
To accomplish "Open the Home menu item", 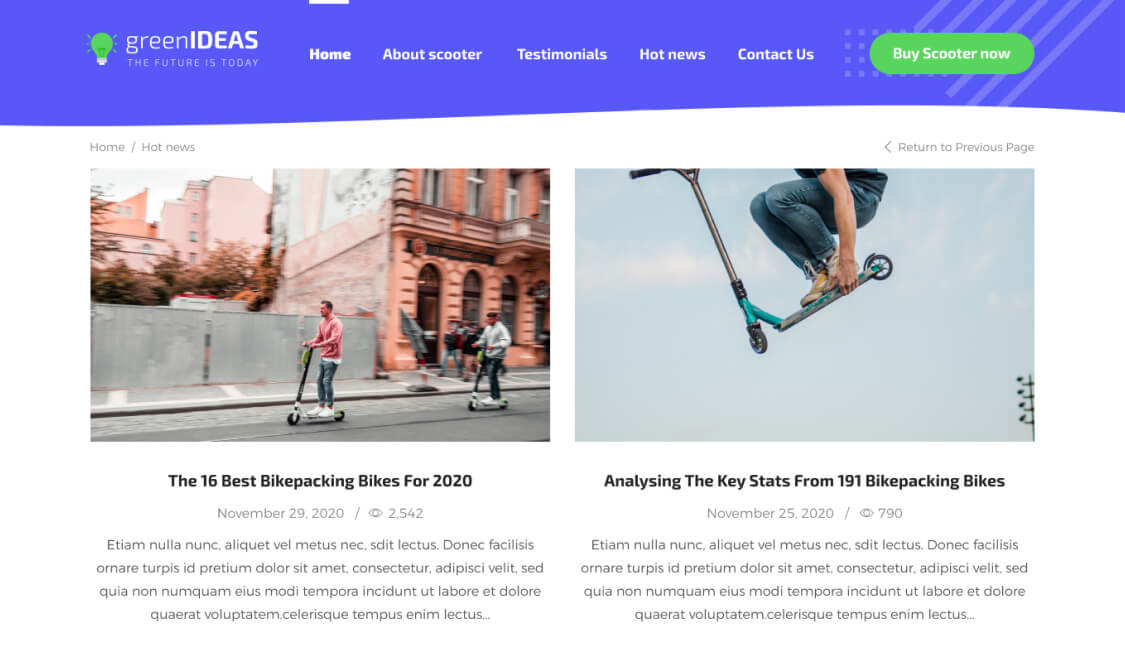I will coord(330,54).
